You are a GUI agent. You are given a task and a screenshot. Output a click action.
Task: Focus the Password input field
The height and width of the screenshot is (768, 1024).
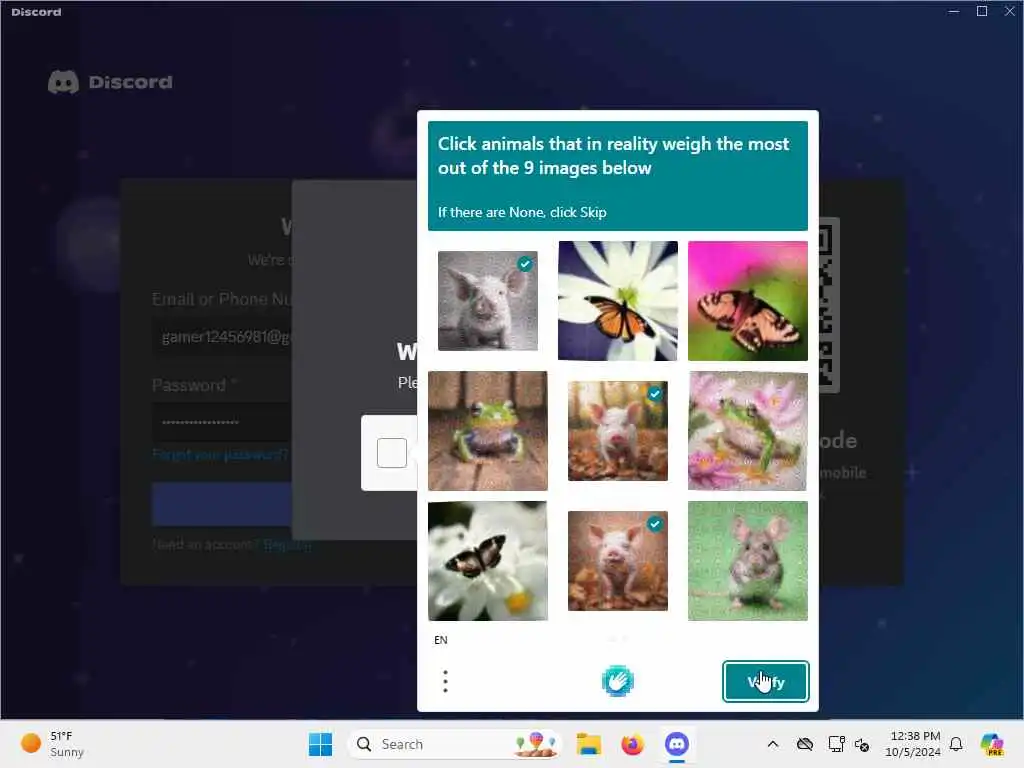click(222, 422)
